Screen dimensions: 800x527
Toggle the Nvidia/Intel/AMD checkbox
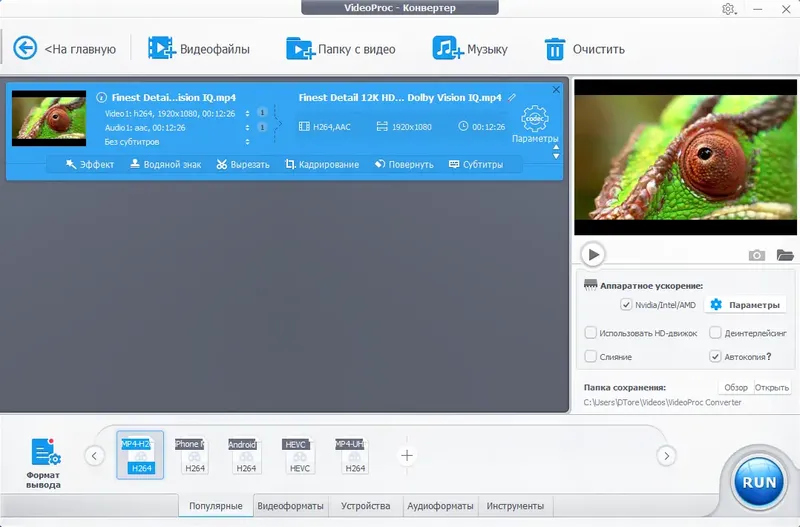[626, 305]
